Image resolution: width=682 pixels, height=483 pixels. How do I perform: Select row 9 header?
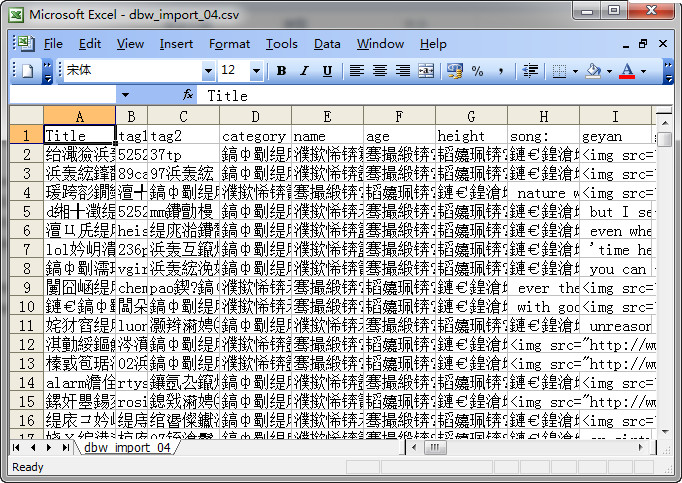(x=27, y=288)
